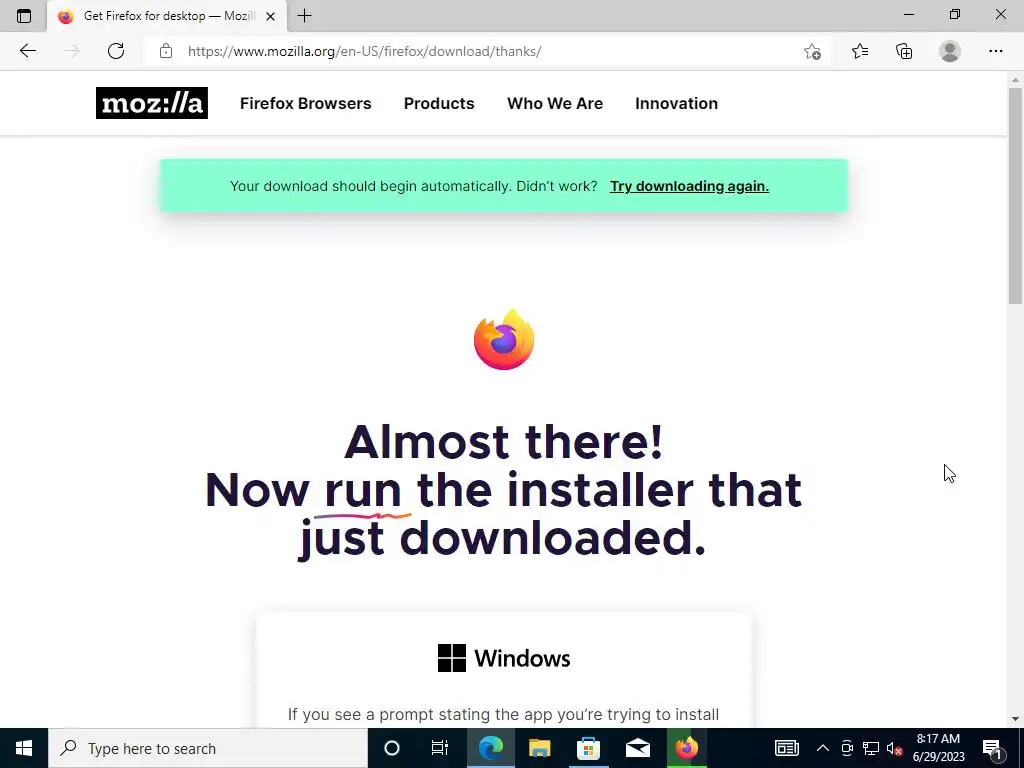This screenshot has width=1024, height=768.
Task: Open Settings and more ellipsis menu
Action: click(x=995, y=51)
